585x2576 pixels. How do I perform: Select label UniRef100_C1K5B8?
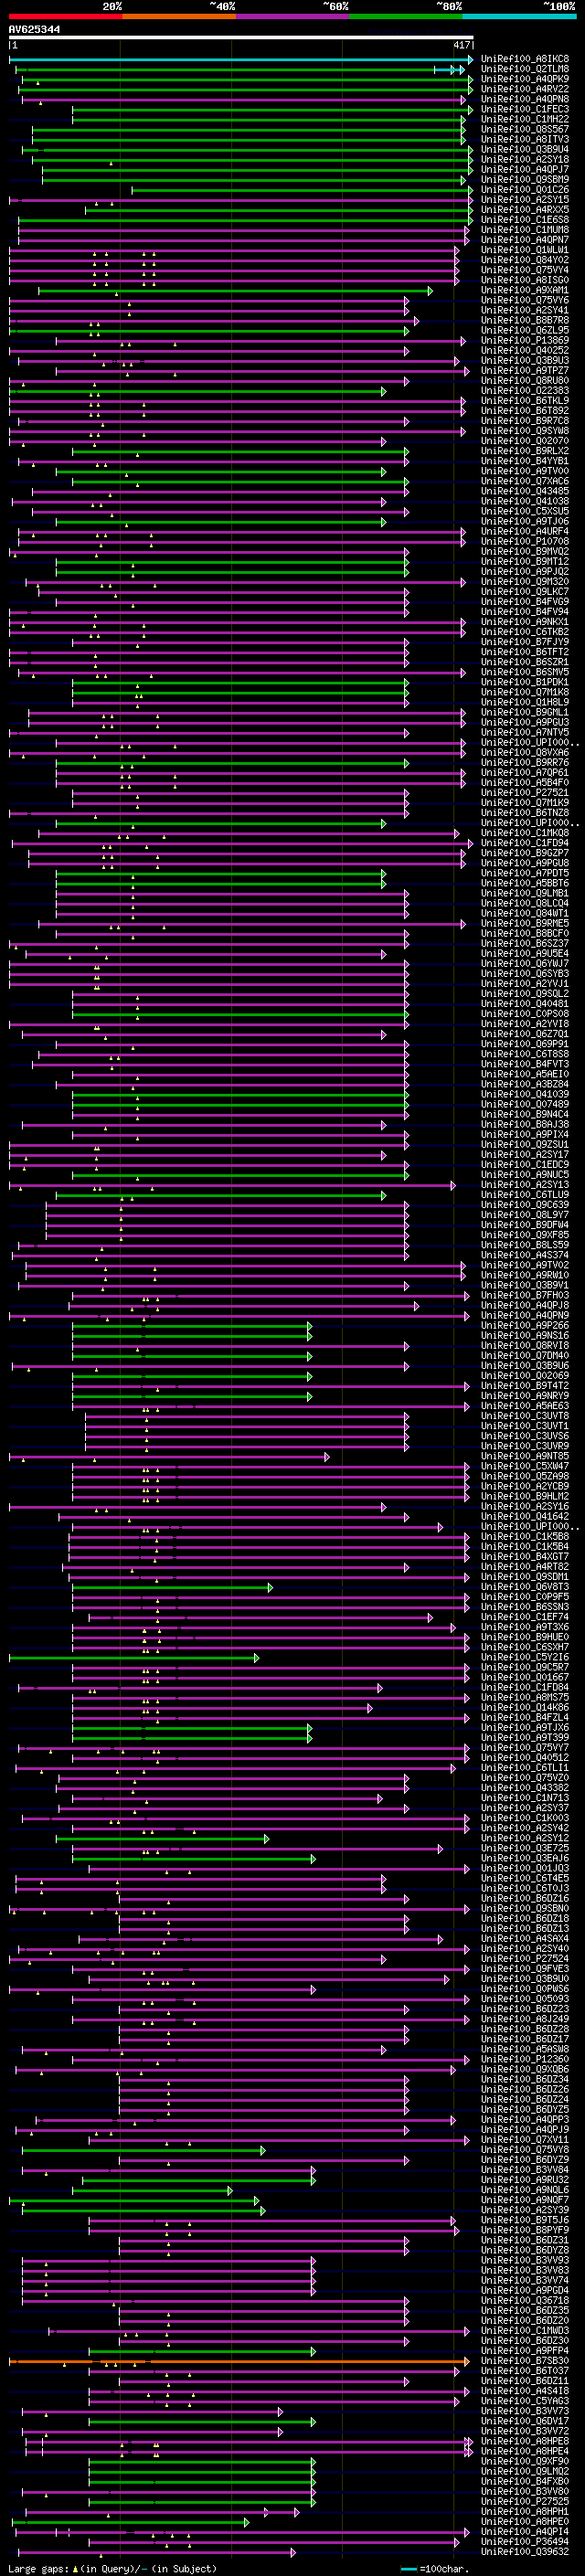525,1536
